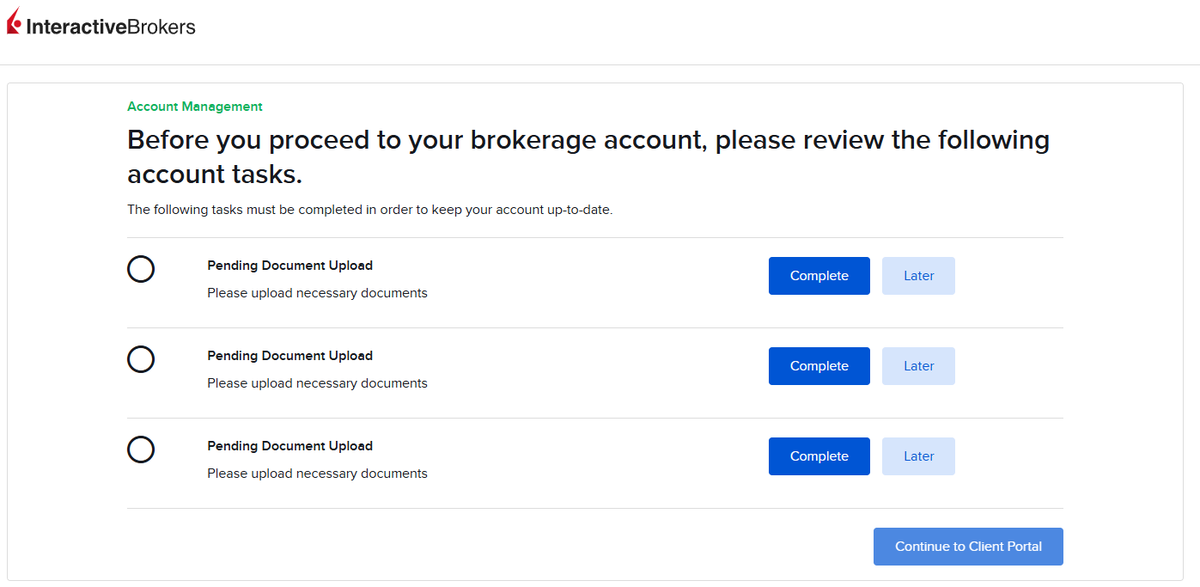Continue to Client Portal

pyautogui.click(x=968, y=547)
